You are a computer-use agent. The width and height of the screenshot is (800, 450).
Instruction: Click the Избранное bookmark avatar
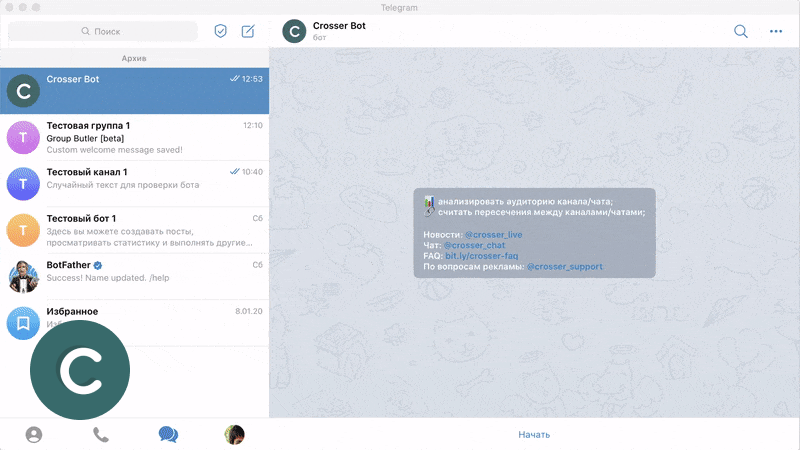coord(23,323)
